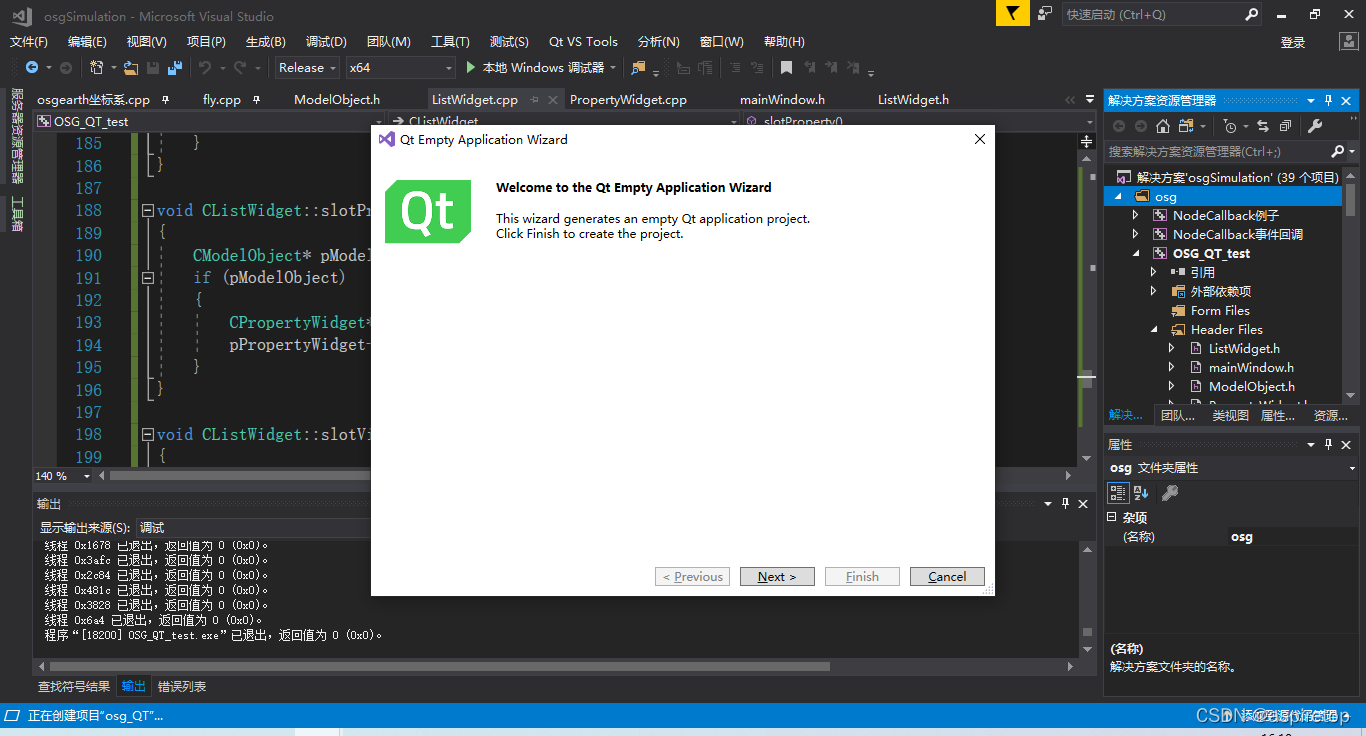1366x736 pixels.
Task: Switch to the 类视图 panel tab
Action: coord(1230,416)
